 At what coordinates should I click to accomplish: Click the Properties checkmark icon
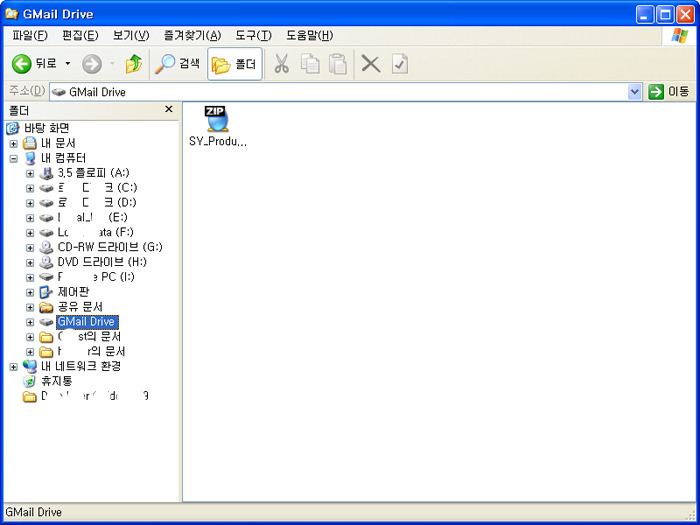[400, 64]
